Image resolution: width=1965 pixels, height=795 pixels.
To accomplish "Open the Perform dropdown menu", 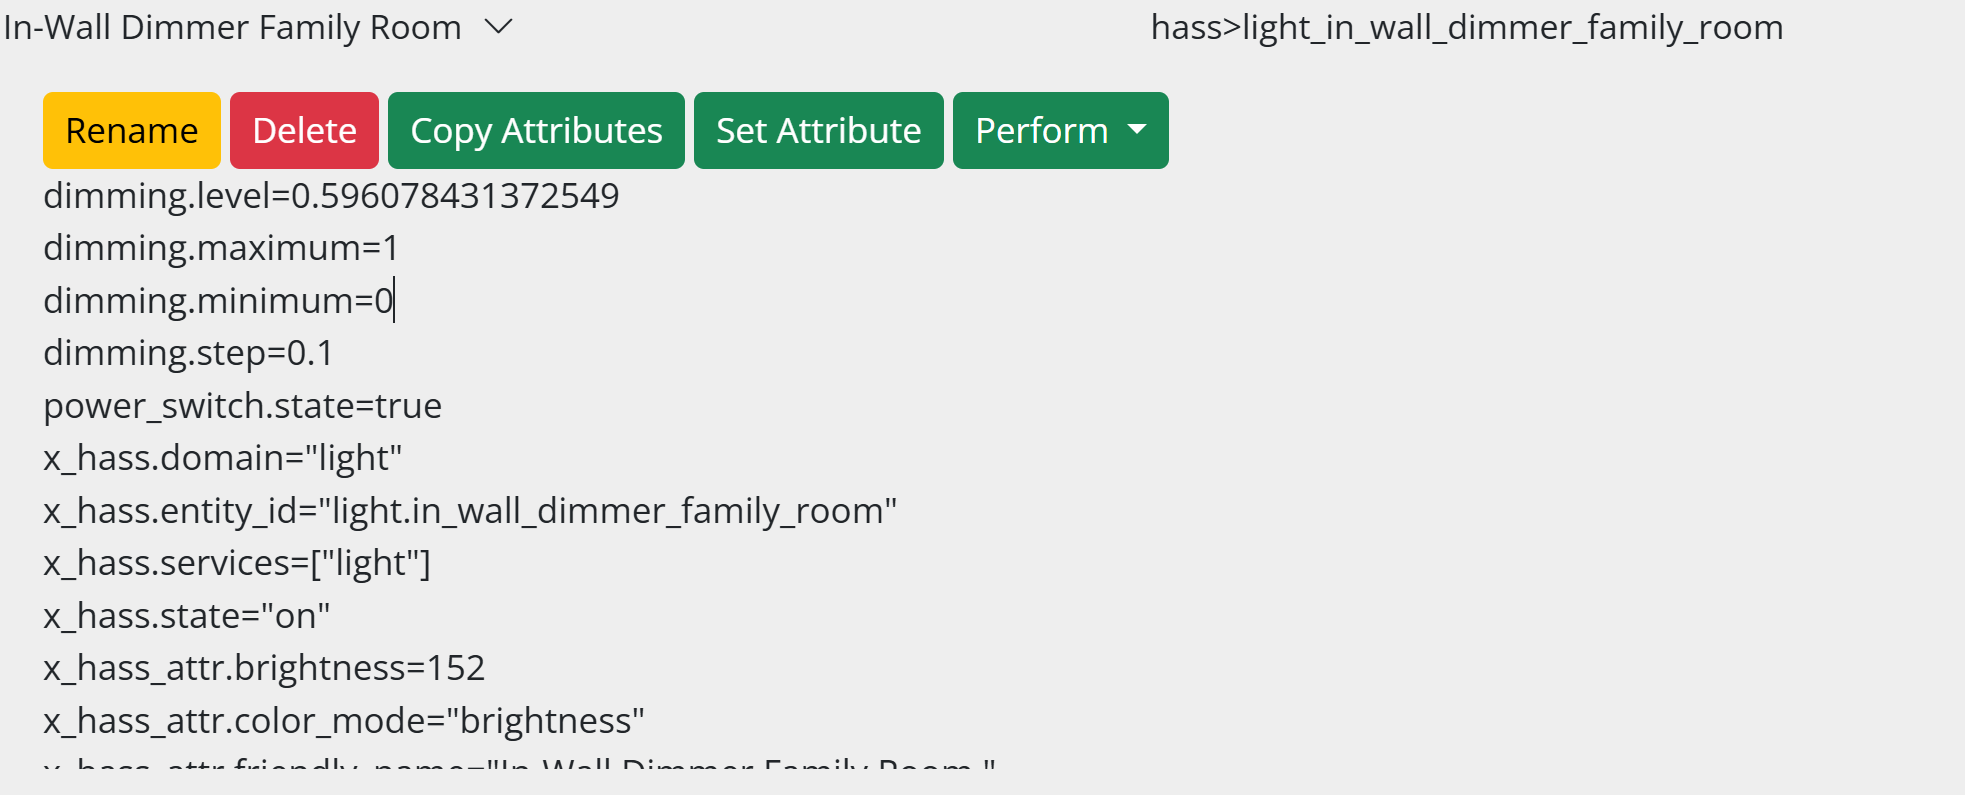I will click(x=1061, y=131).
